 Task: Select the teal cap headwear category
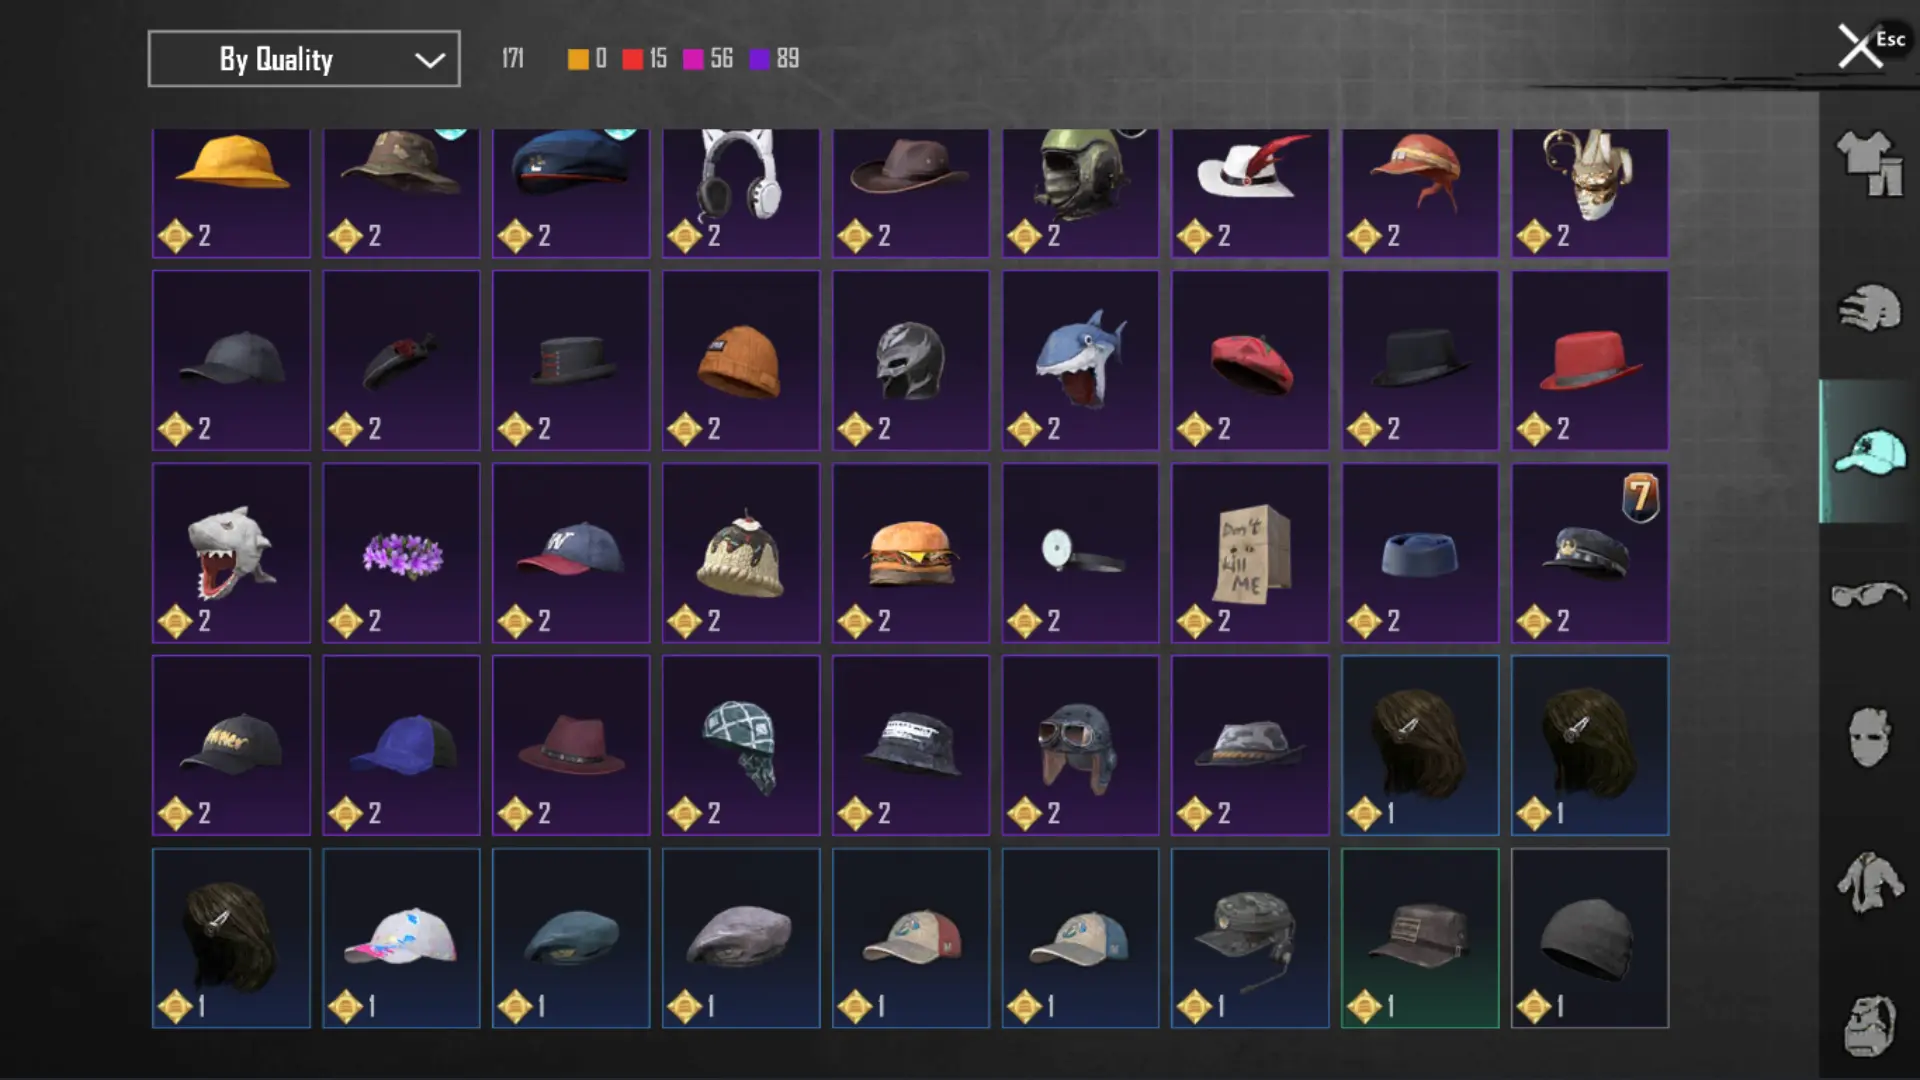point(1869,451)
